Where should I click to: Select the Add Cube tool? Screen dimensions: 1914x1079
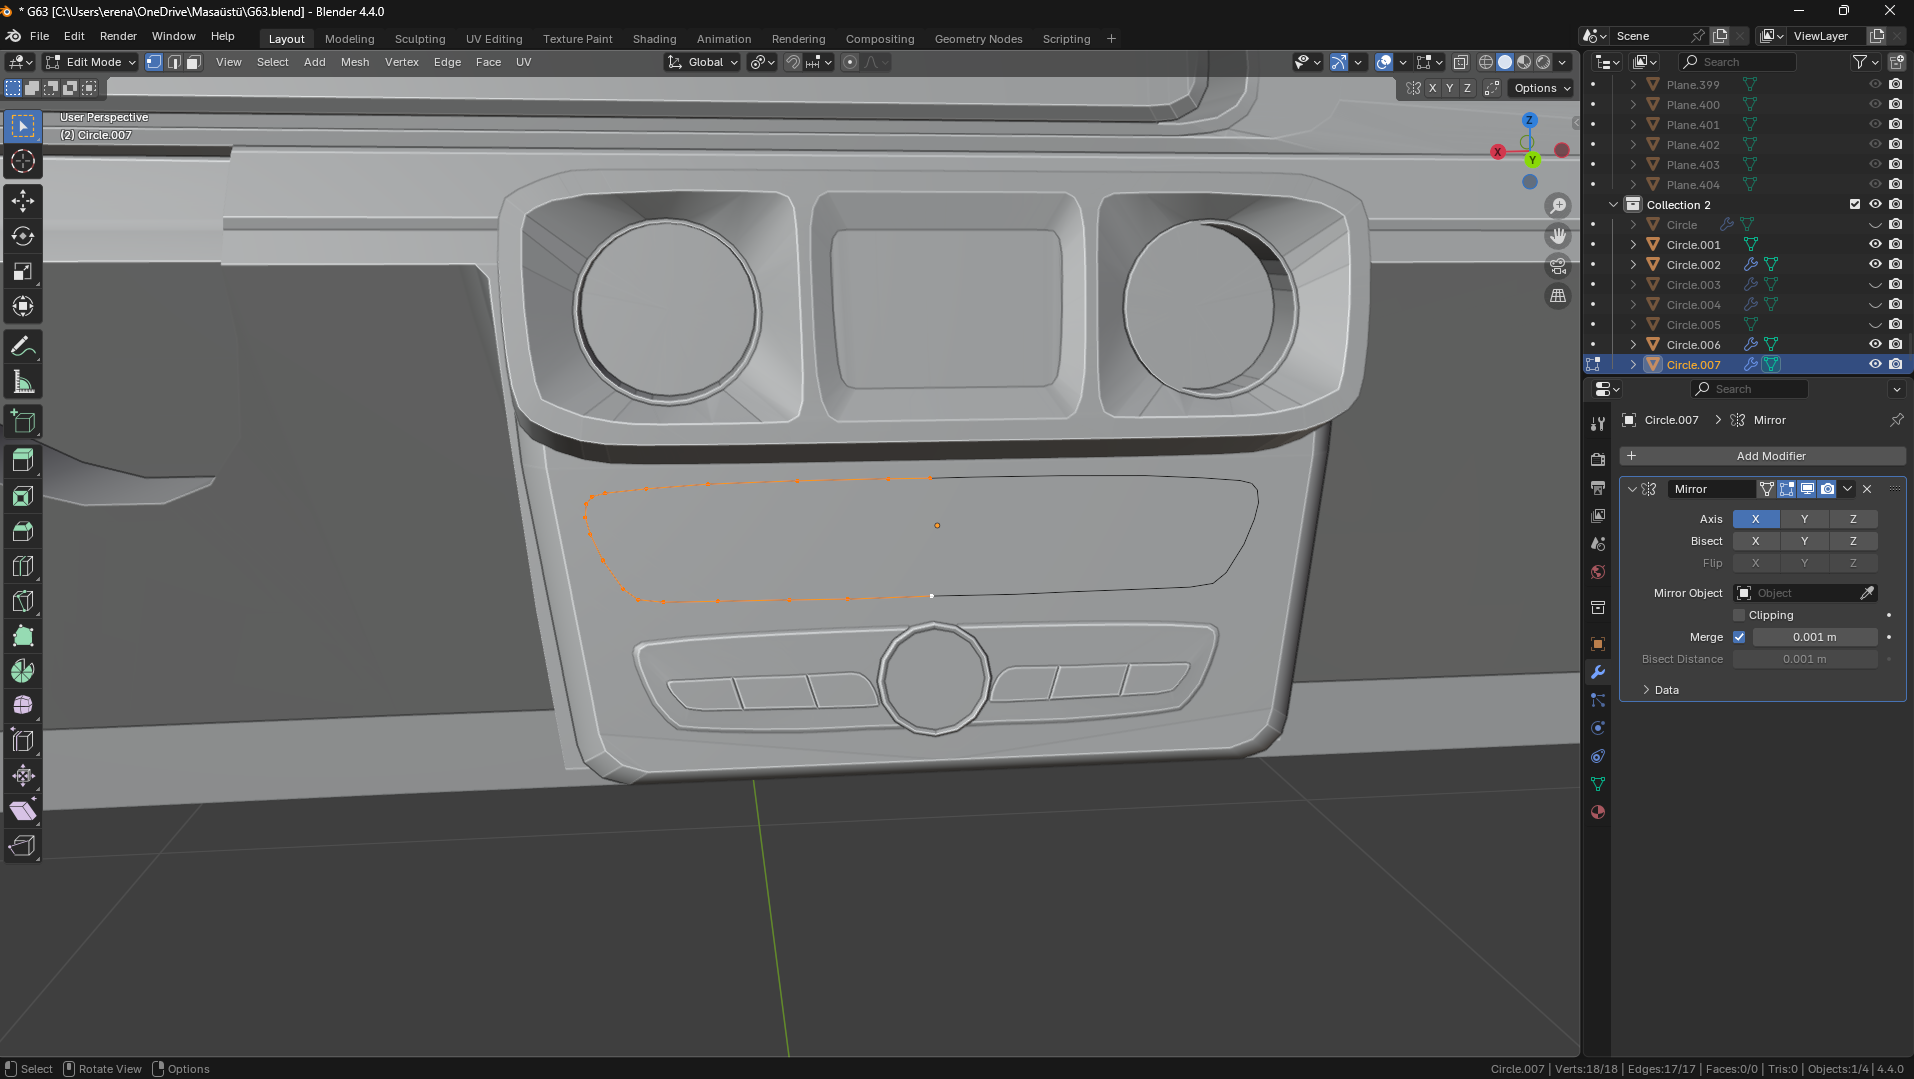(23, 422)
